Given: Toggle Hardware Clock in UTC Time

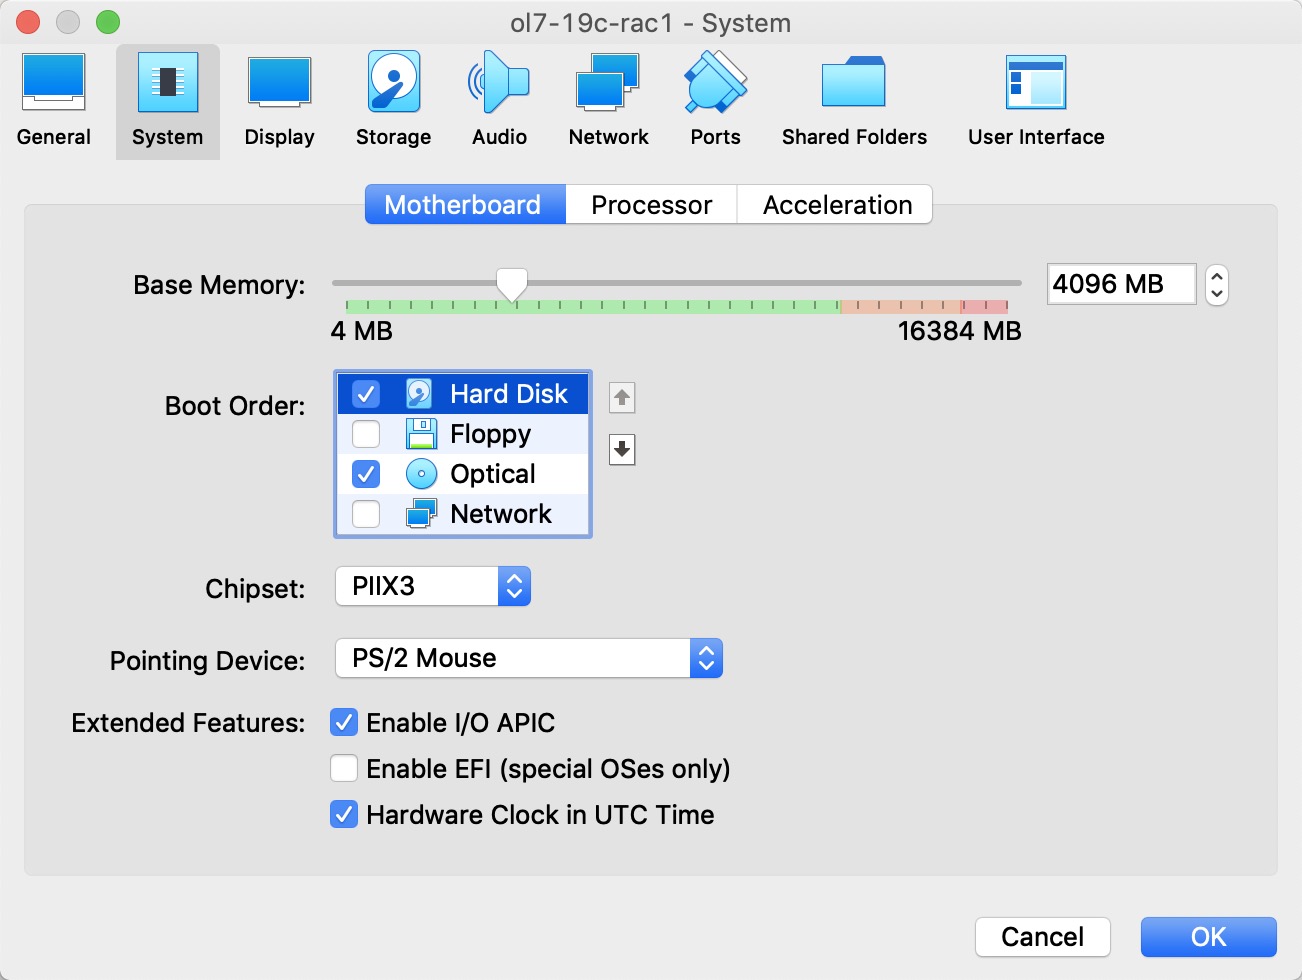Looking at the screenshot, I should 344,814.
